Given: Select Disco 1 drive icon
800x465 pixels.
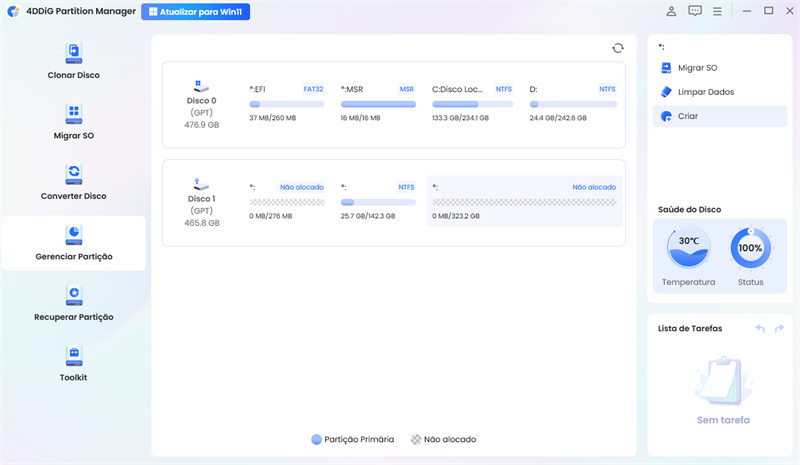Looking at the screenshot, I should point(201,185).
